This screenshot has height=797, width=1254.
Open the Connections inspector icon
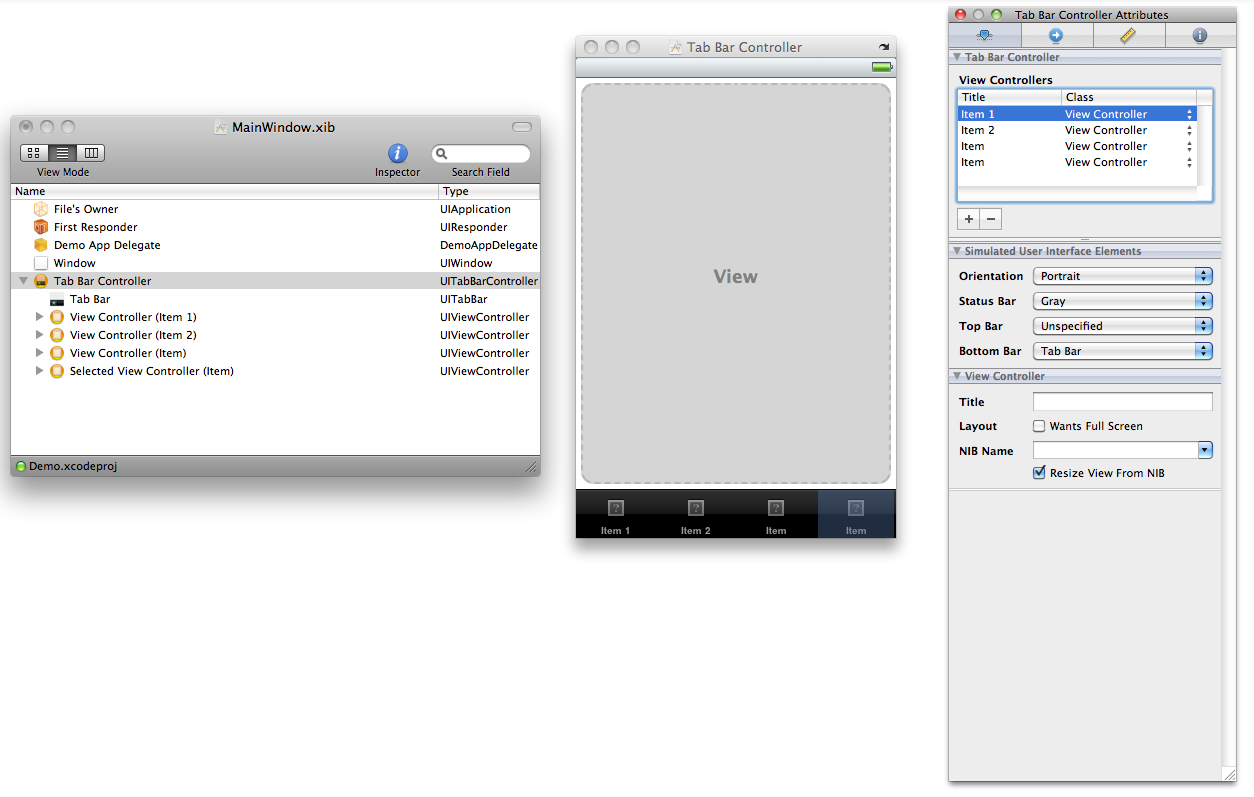[1057, 35]
